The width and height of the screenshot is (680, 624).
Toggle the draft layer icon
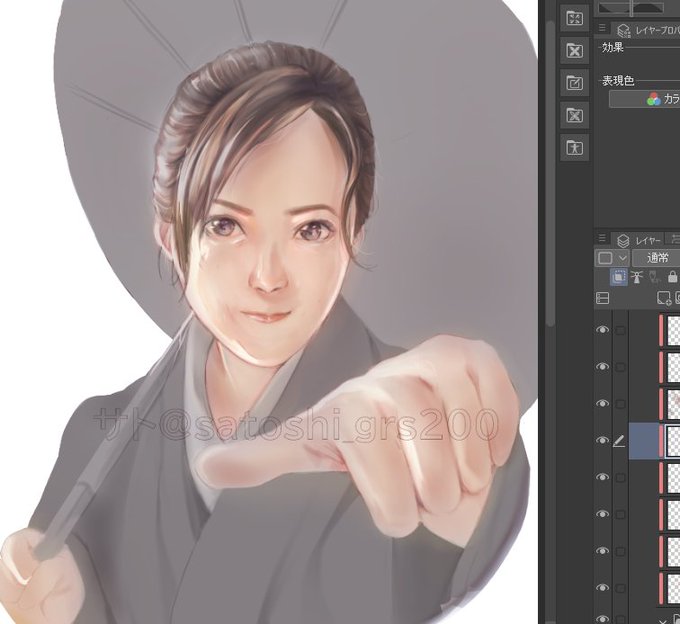(x=655, y=277)
